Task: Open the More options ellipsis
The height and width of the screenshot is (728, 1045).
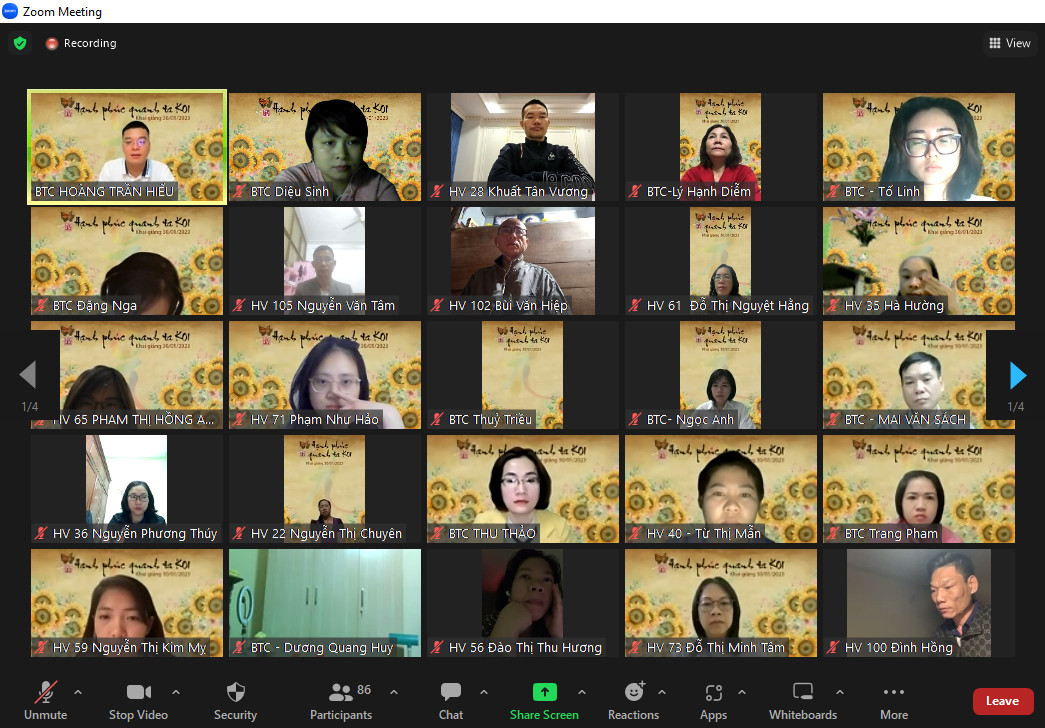Action: 894,692
